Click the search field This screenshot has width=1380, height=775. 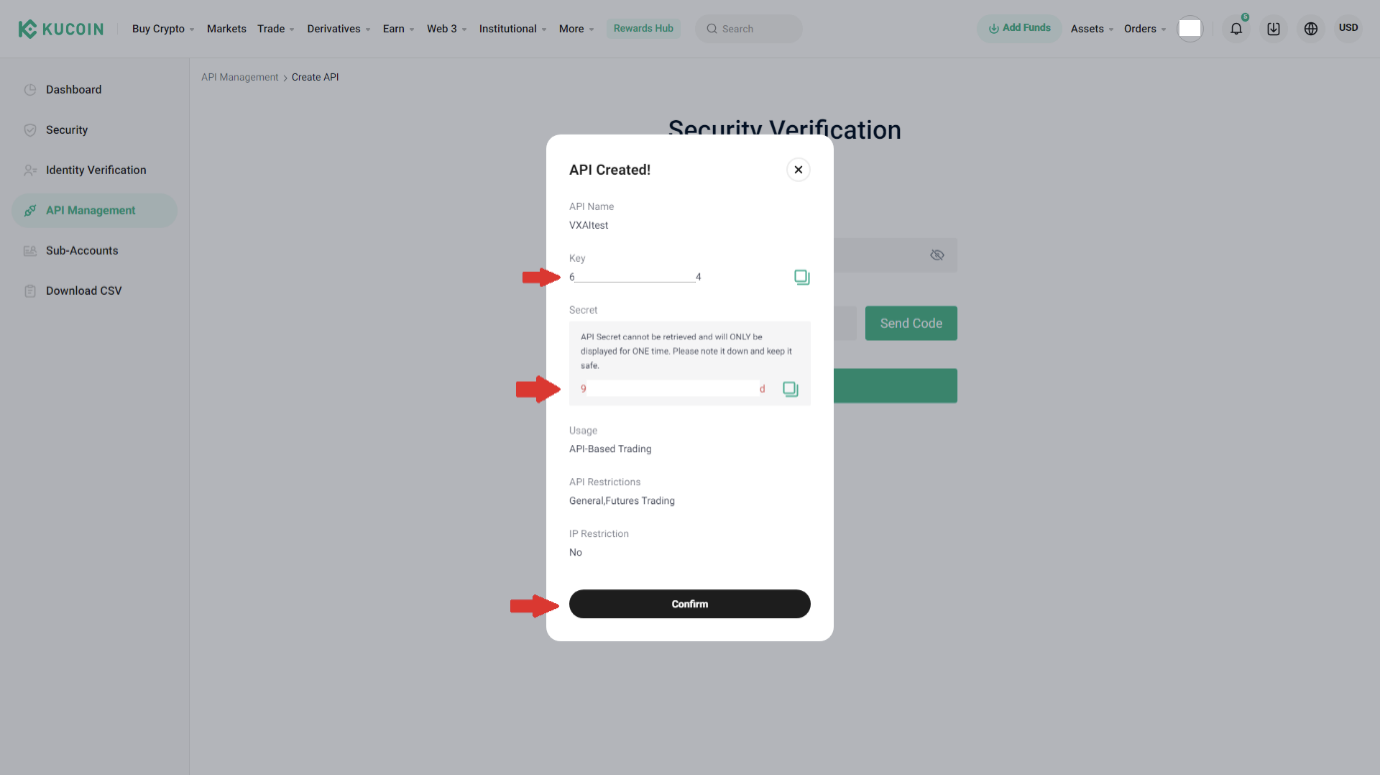click(749, 29)
